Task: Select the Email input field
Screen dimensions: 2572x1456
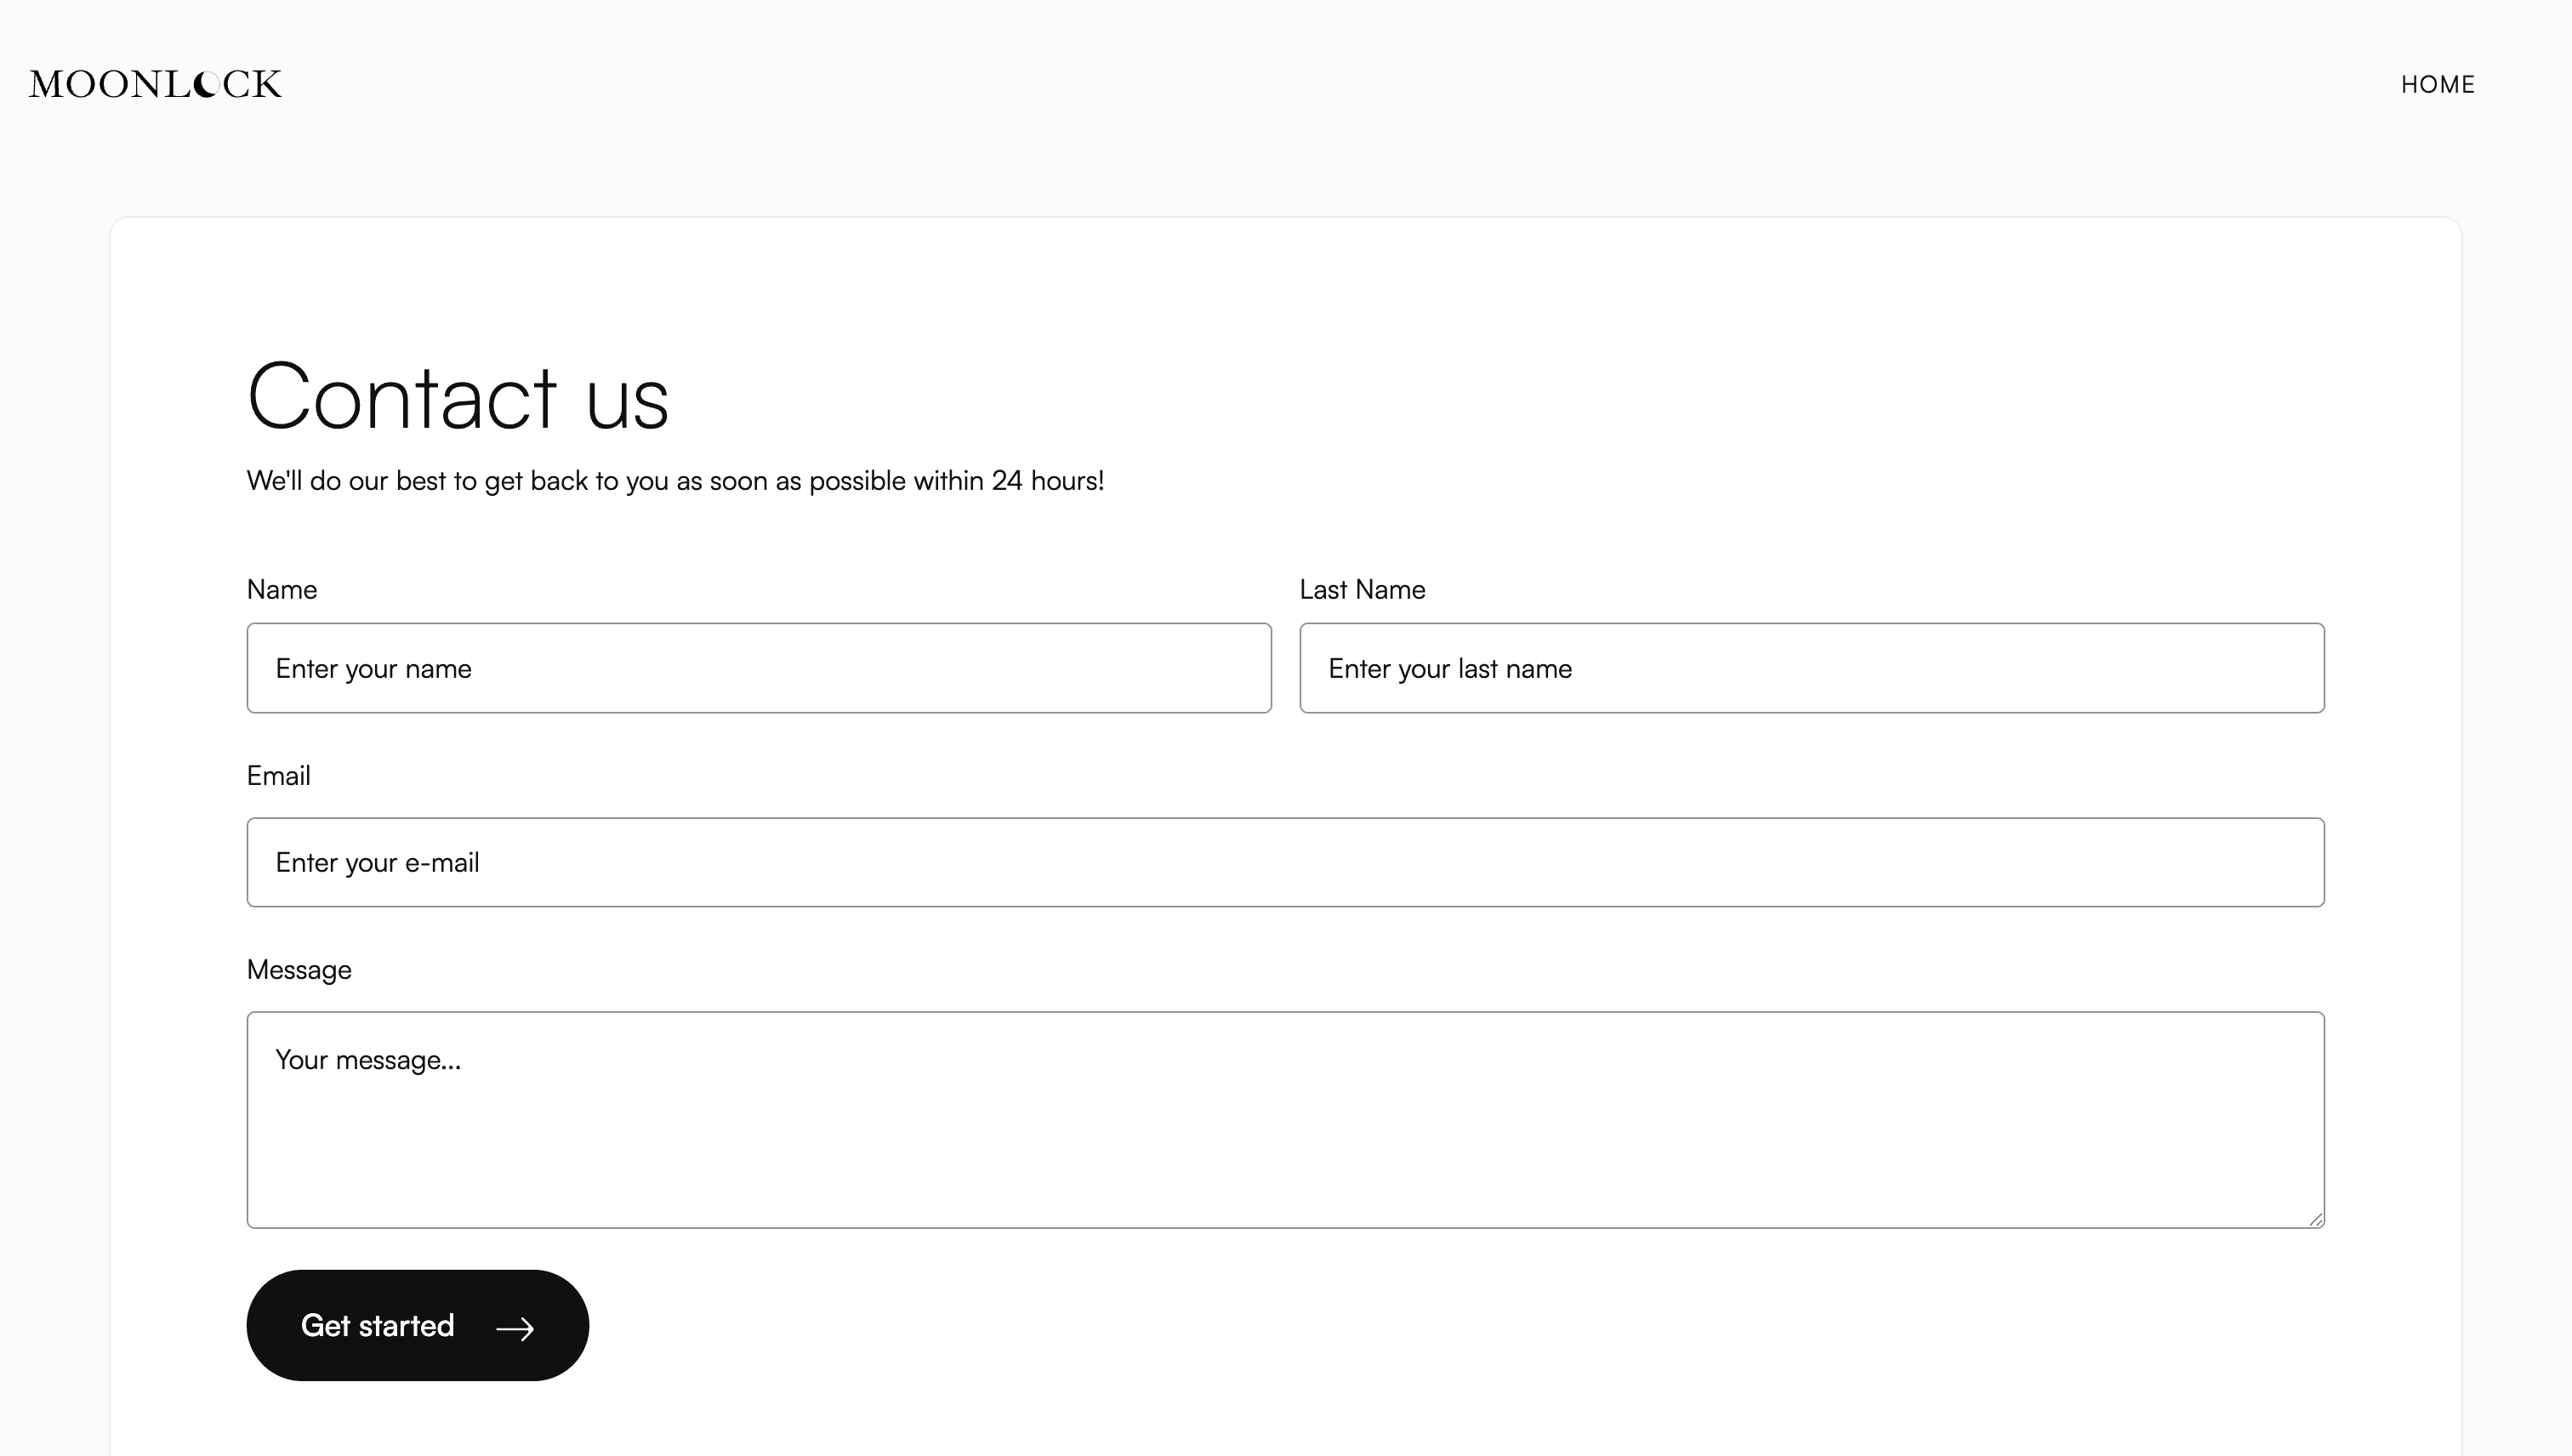Action: coord(1286,862)
